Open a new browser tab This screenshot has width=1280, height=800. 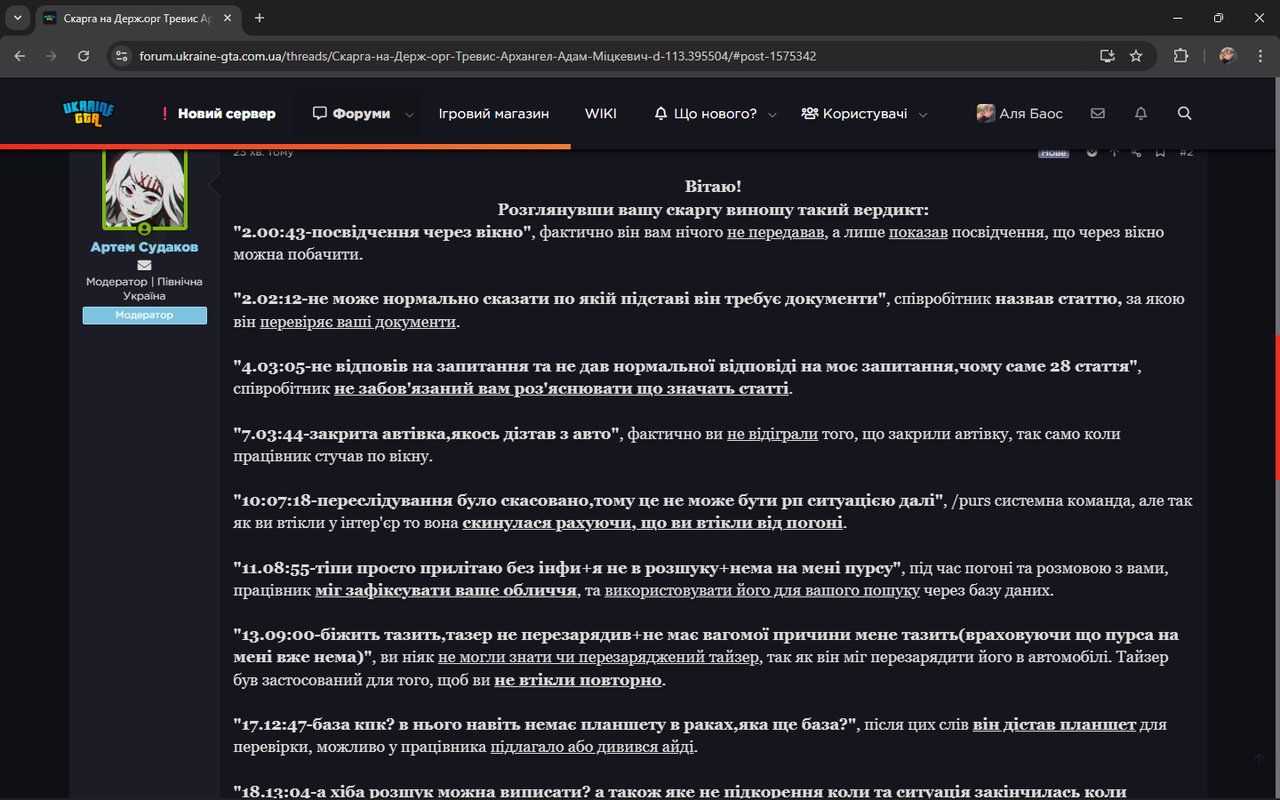pyautogui.click(x=260, y=18)
